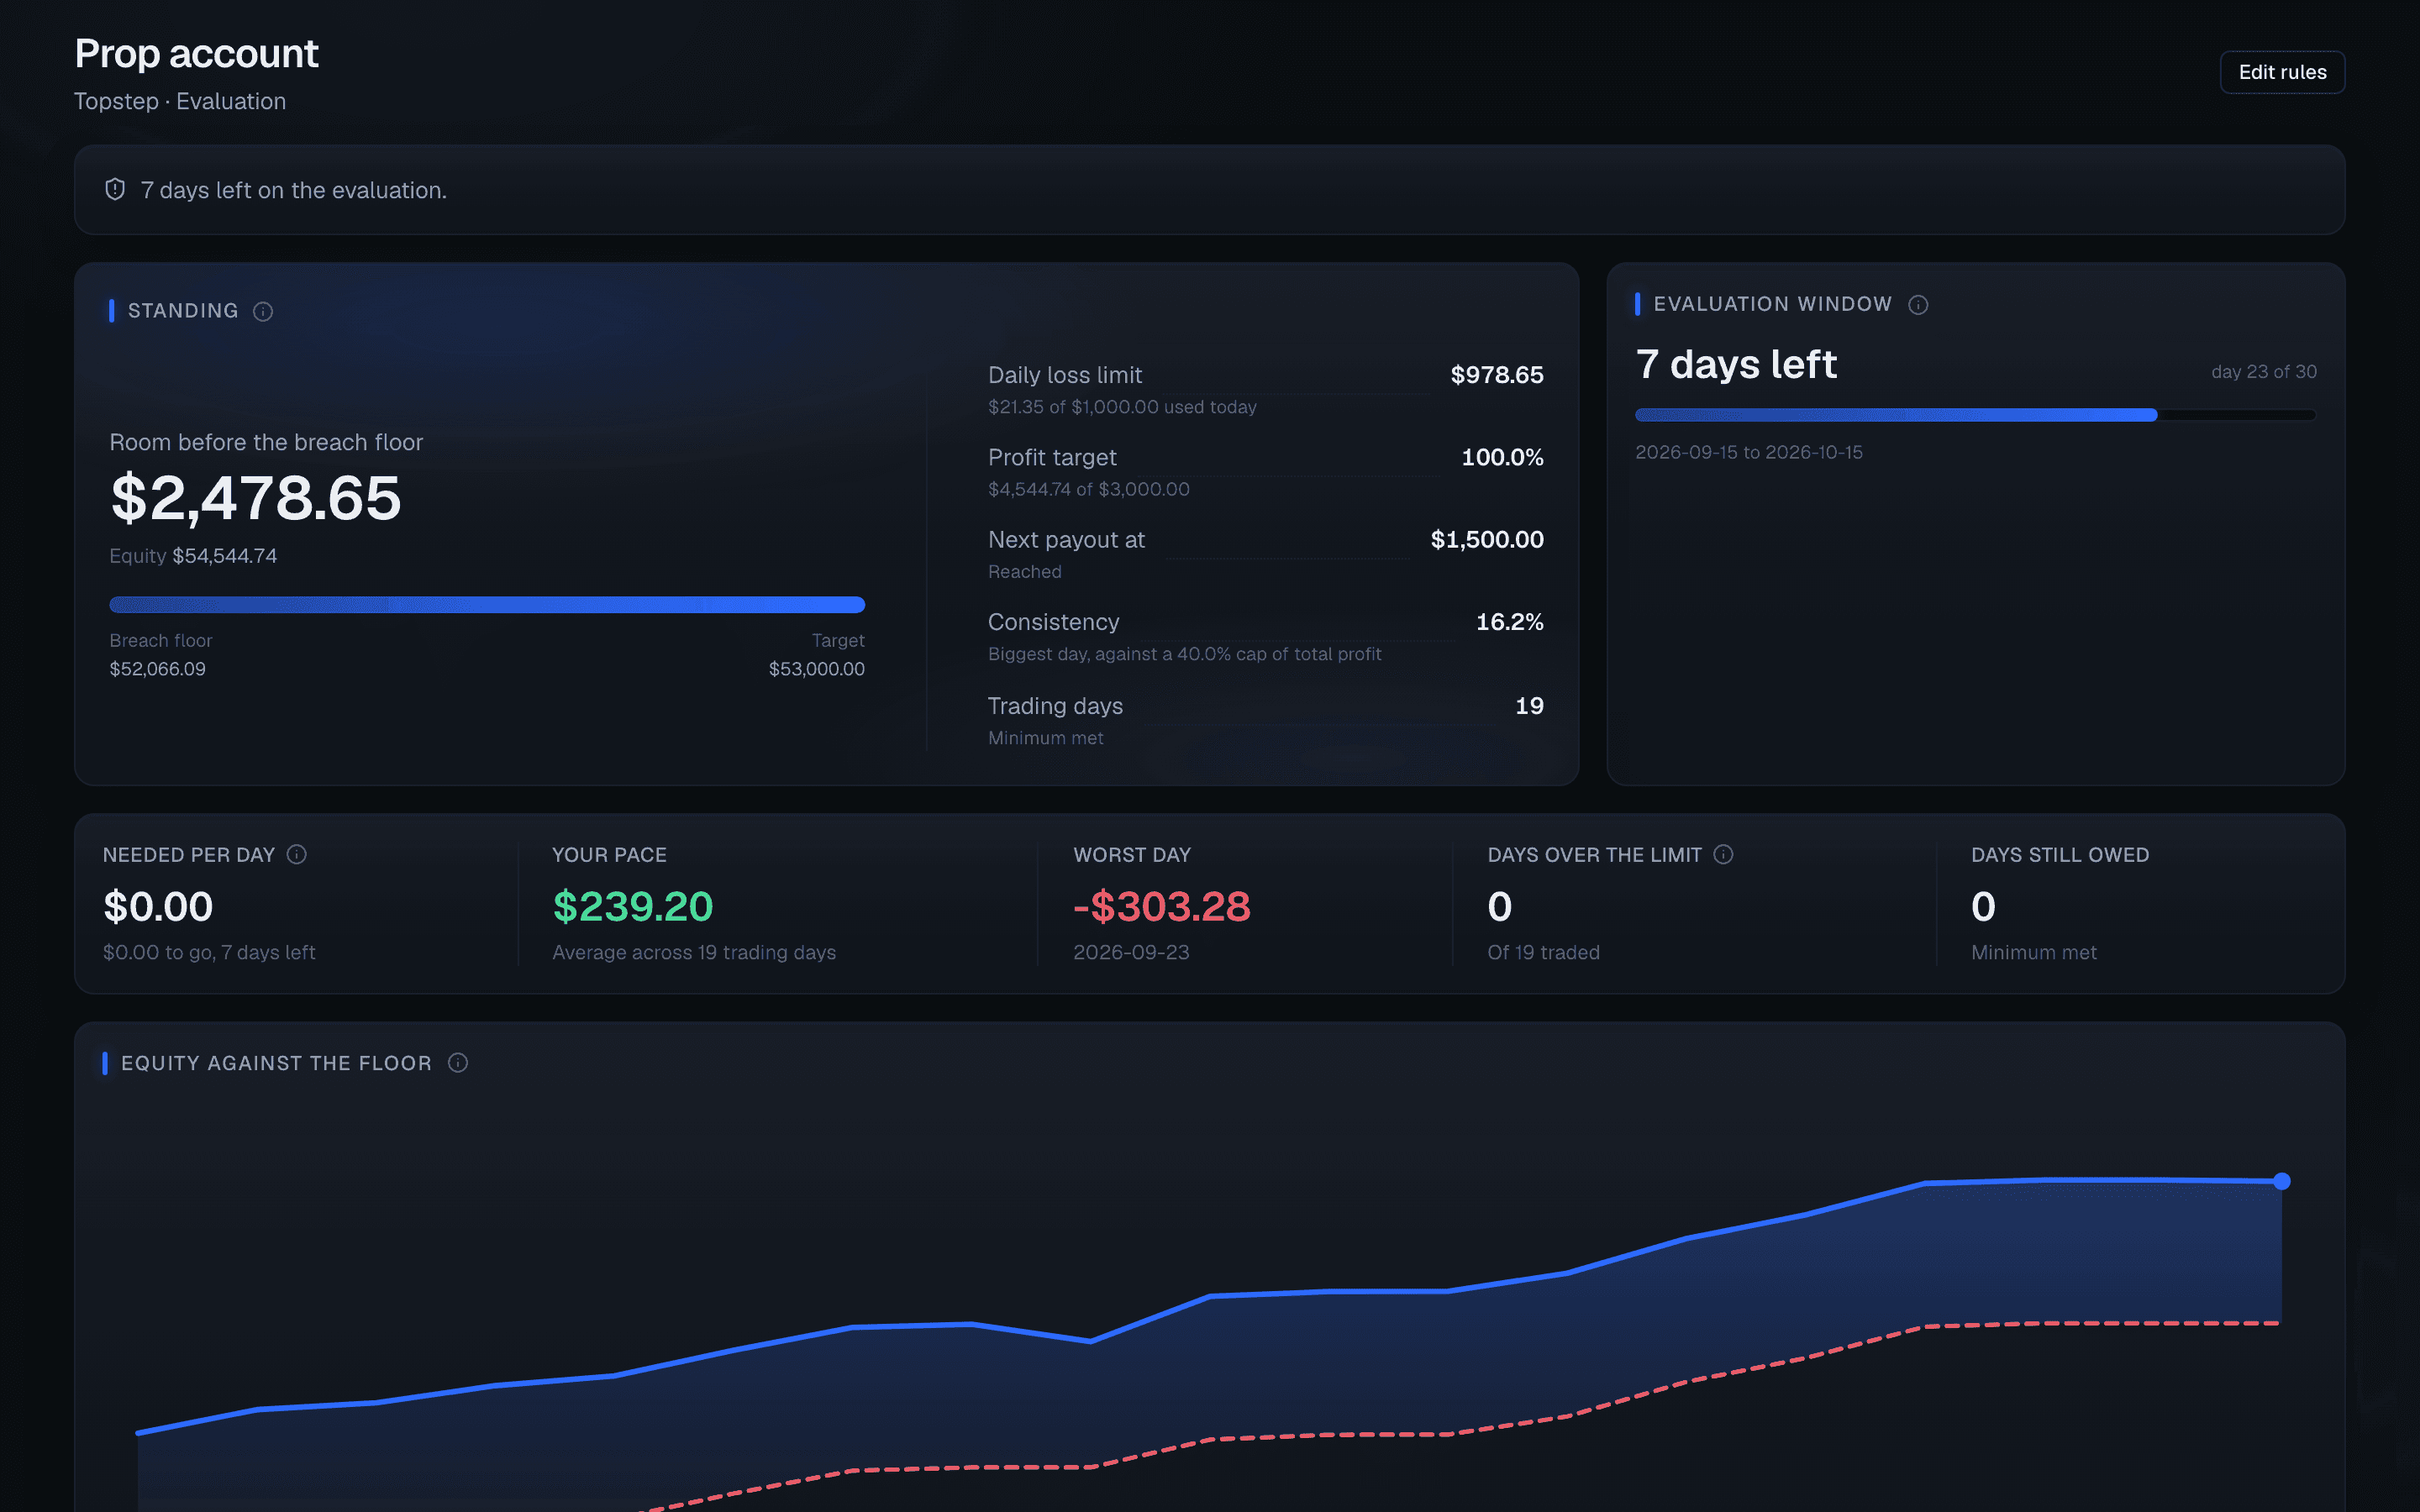
Task: Click '$0.00 to go, 7 days left' text
Action: pos(209,953)
